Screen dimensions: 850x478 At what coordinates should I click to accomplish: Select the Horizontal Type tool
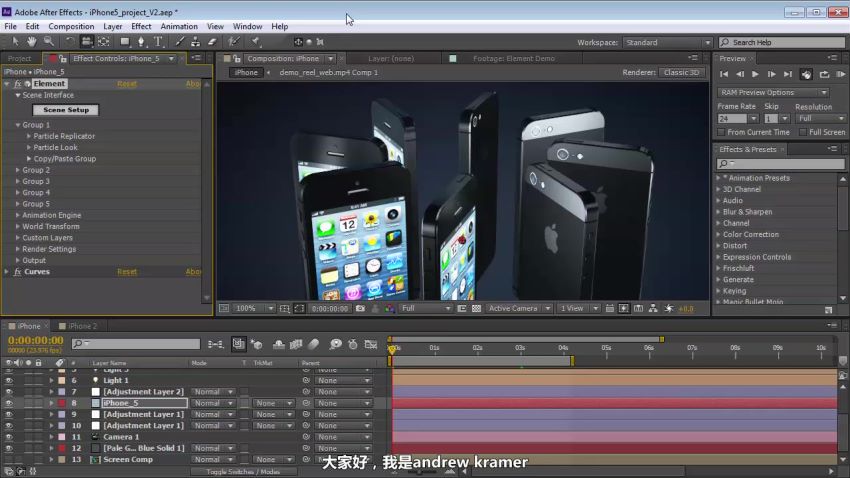tap(158, 41)
